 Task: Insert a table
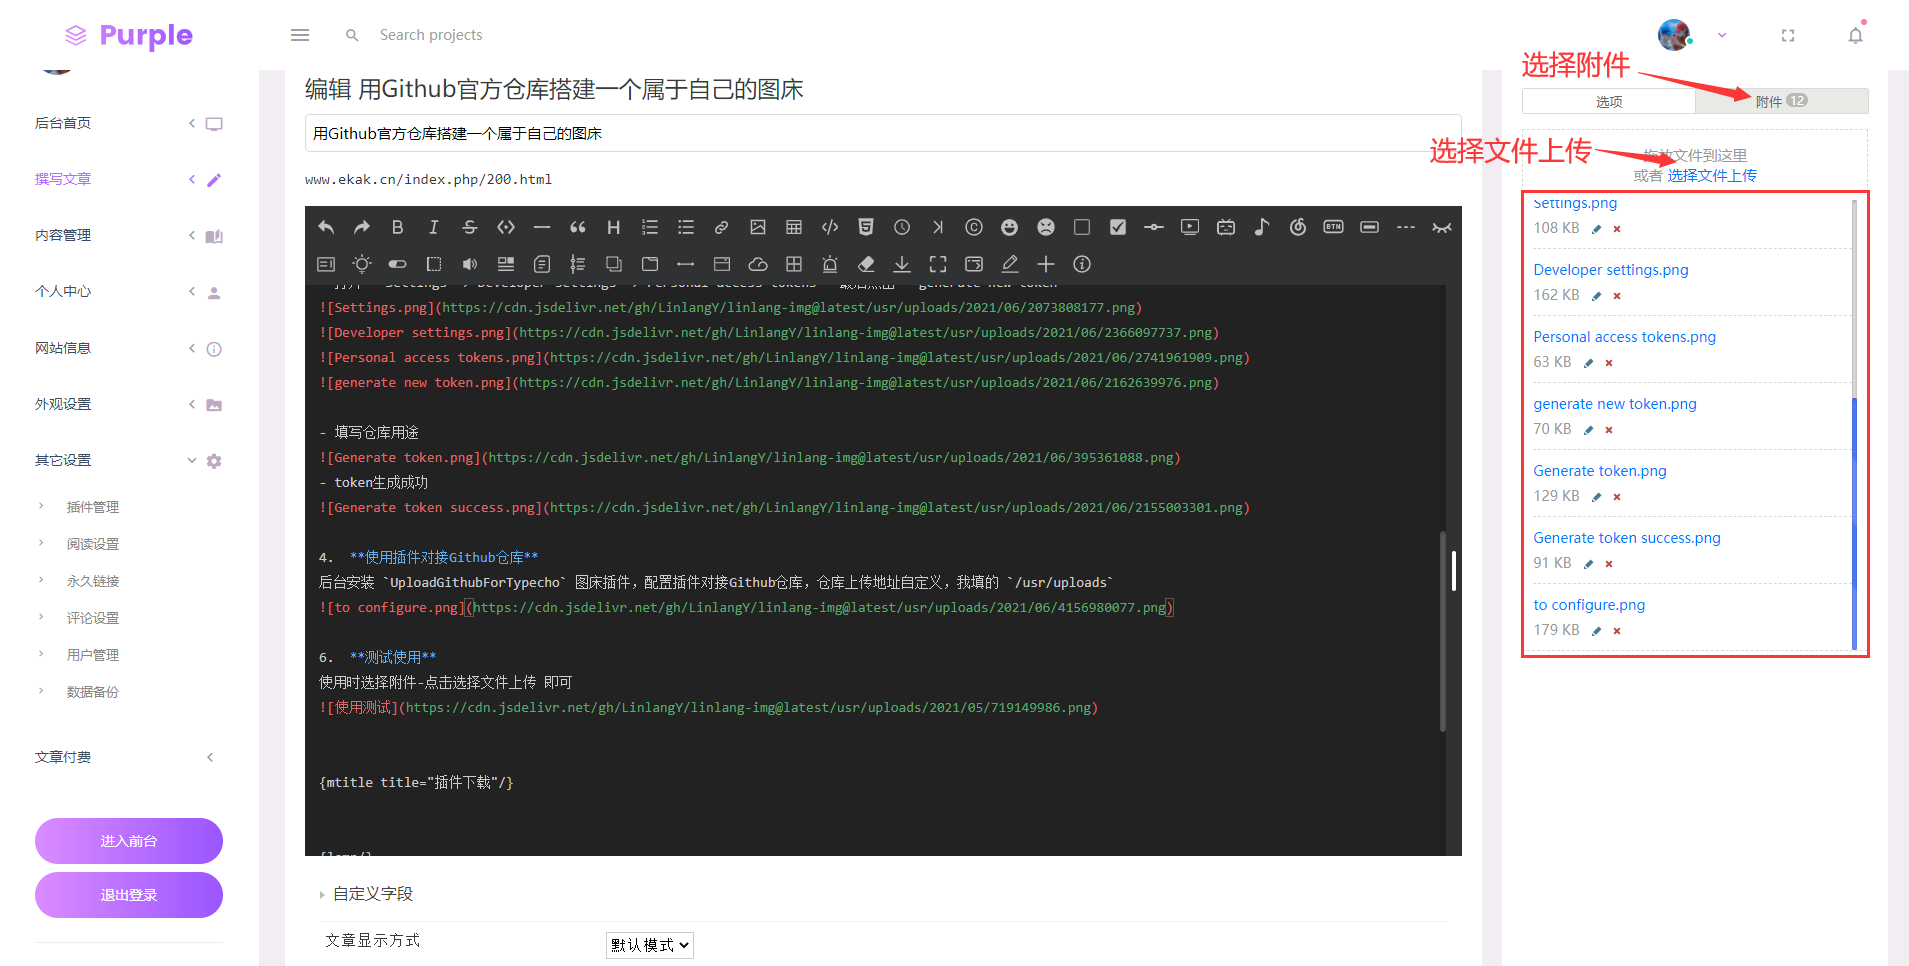tap(794, 227)
